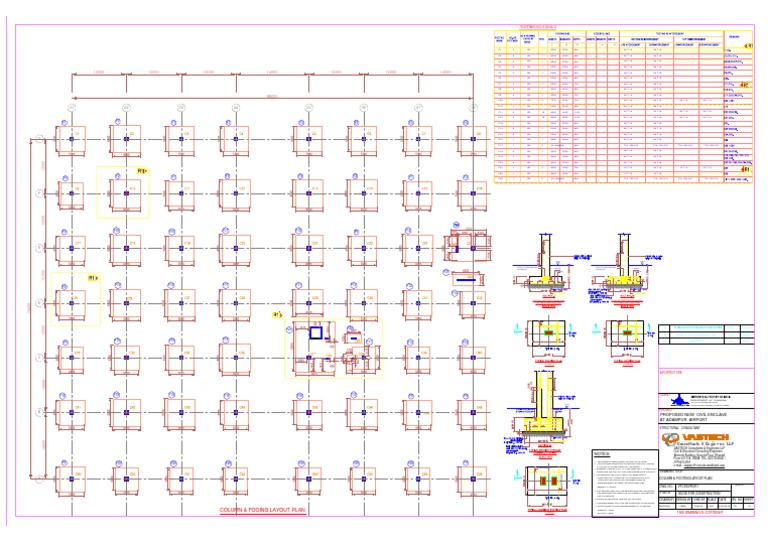
Task: Click the overall vertical dimension line left of grid
Action: 31,309
